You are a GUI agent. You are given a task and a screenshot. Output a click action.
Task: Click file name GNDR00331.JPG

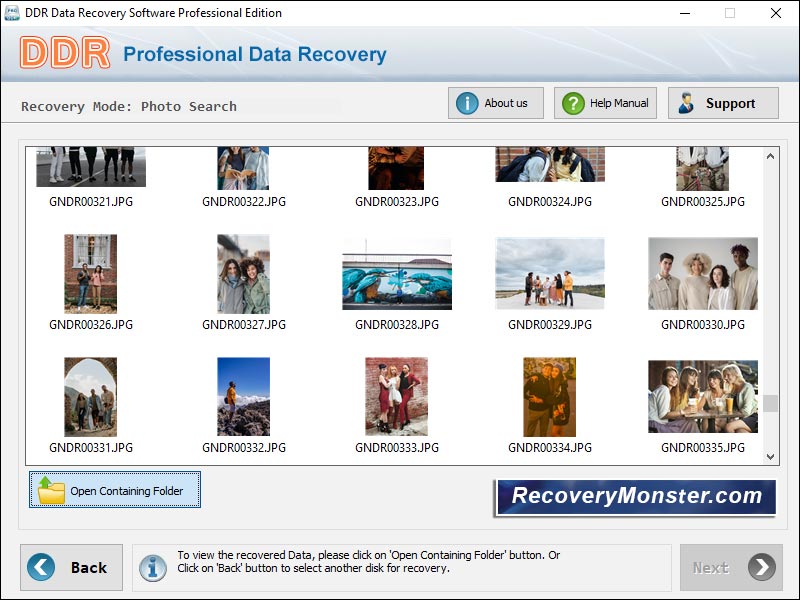(91, 447)
